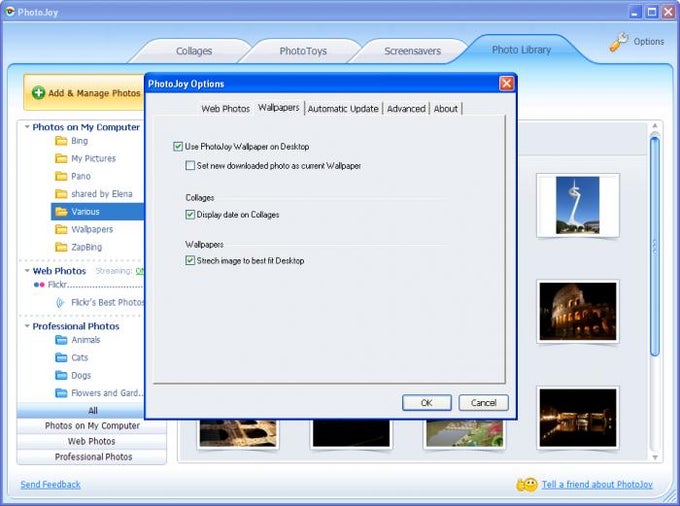Open the Colosseum at night thumbnail
The image size is (680, 506).
(578, 311)
